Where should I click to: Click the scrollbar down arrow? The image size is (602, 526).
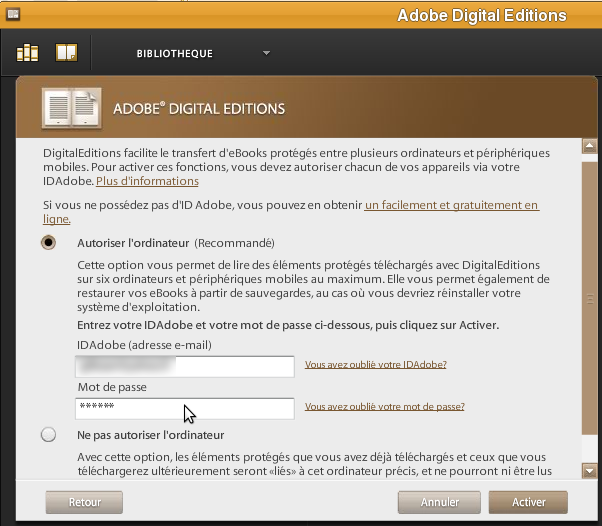[x=589, y=471]
